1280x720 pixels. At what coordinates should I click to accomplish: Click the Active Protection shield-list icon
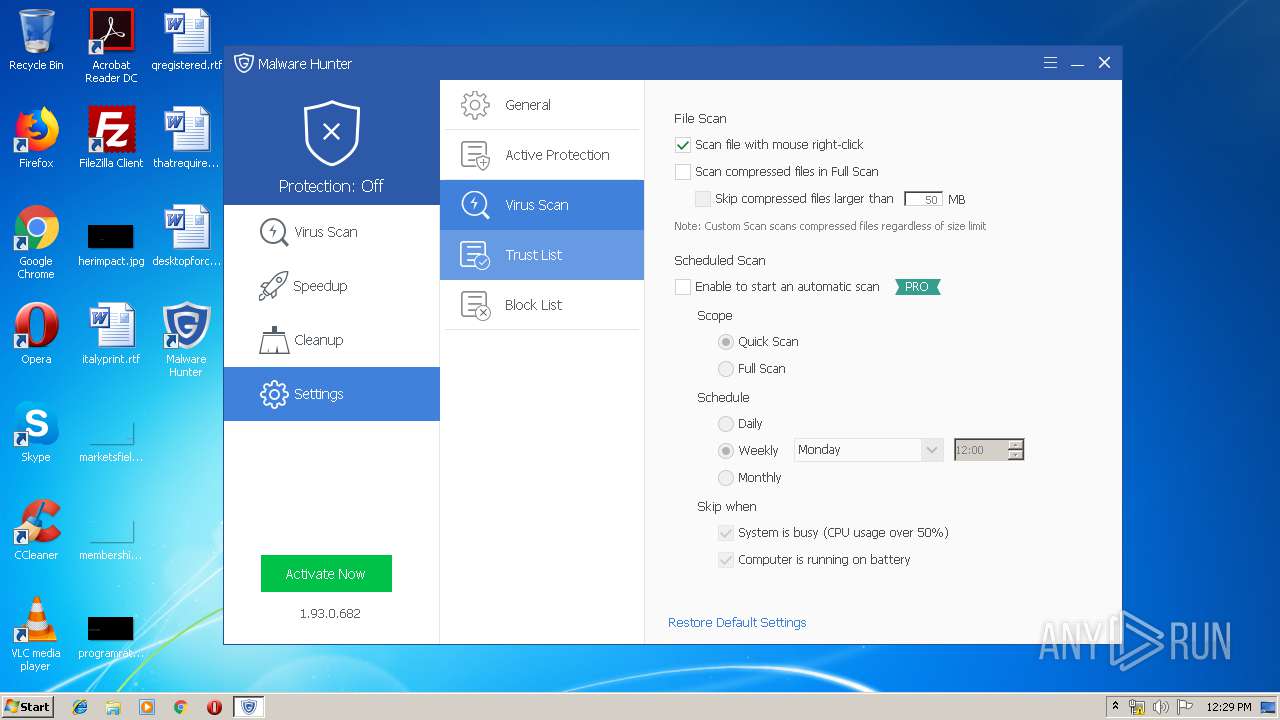coord(475,155)
